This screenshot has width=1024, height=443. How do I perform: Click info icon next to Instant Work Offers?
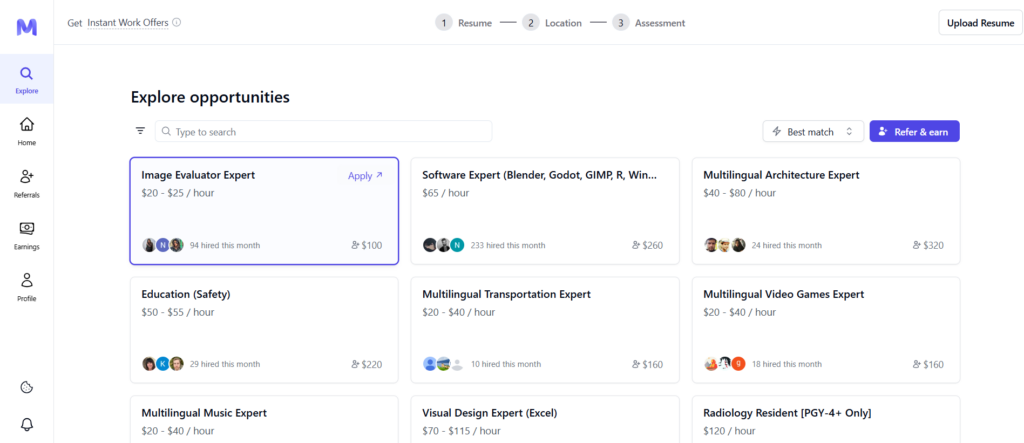pos(177,22)
